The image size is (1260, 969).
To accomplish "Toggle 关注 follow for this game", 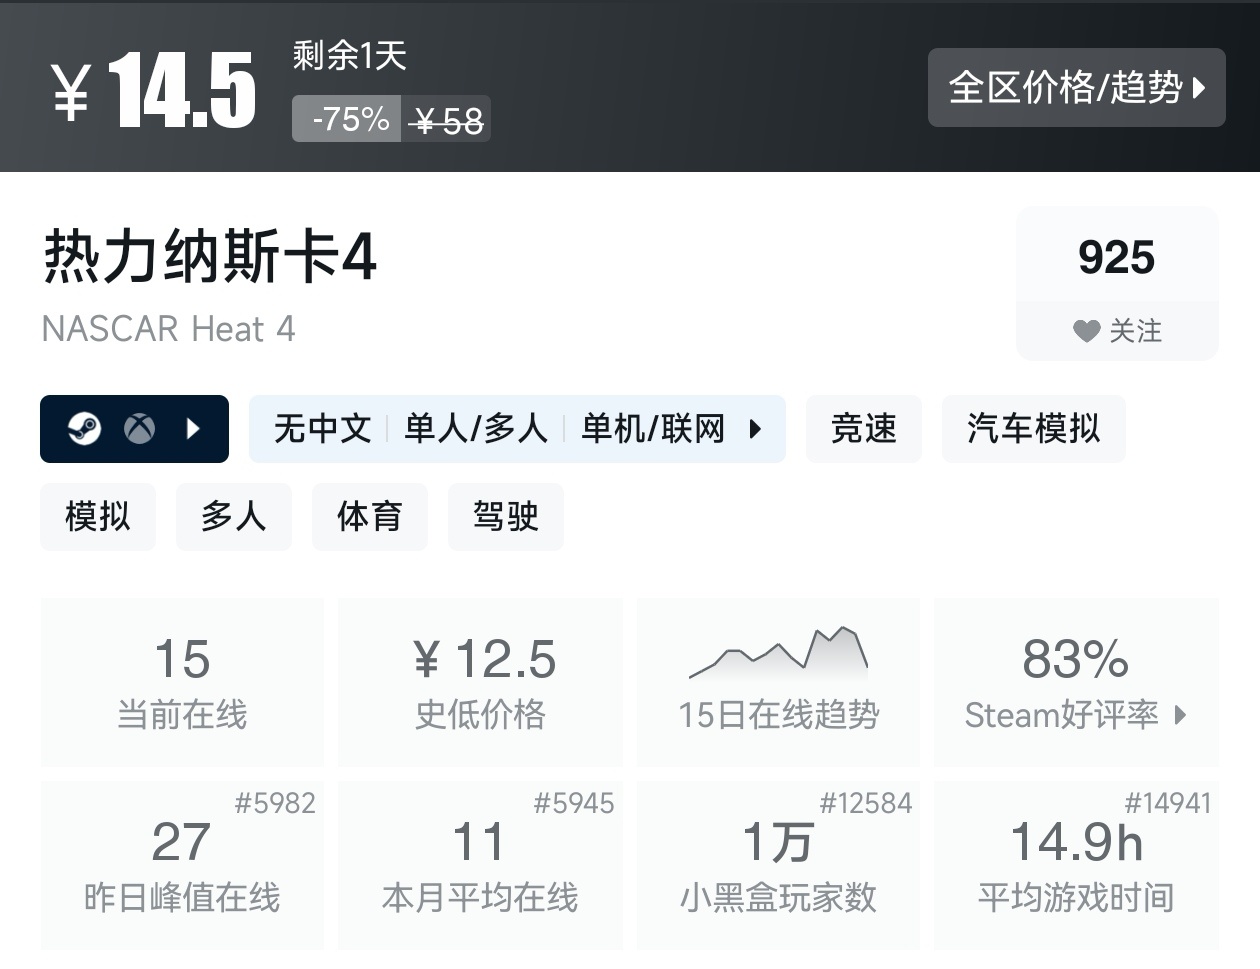I will (x=1117, y=331).
